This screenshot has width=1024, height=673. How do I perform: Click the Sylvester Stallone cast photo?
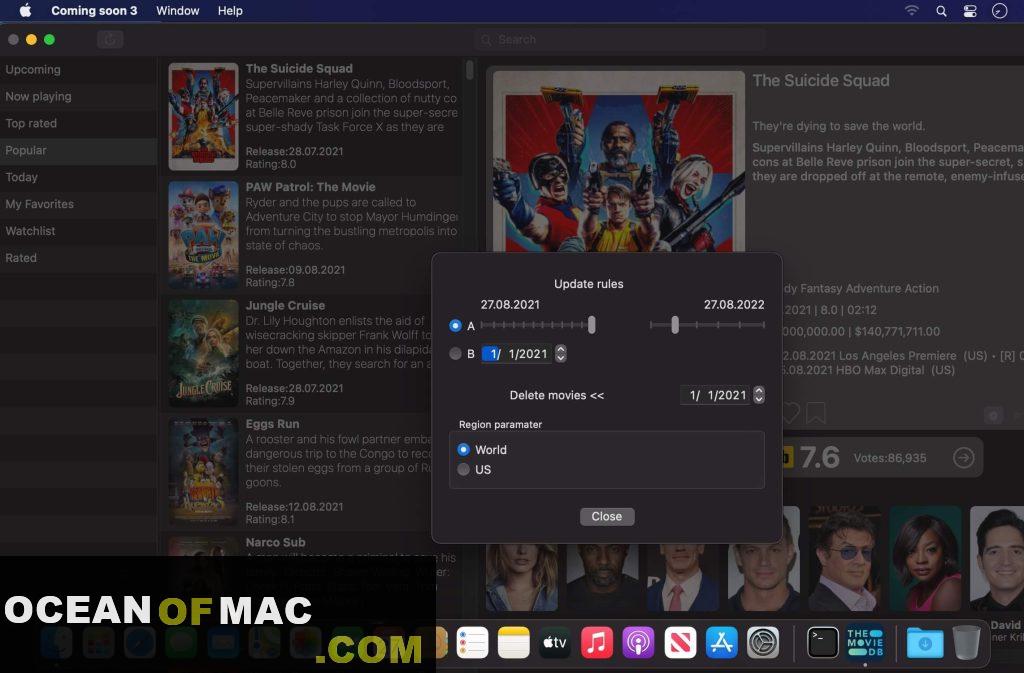coord(845,558)
